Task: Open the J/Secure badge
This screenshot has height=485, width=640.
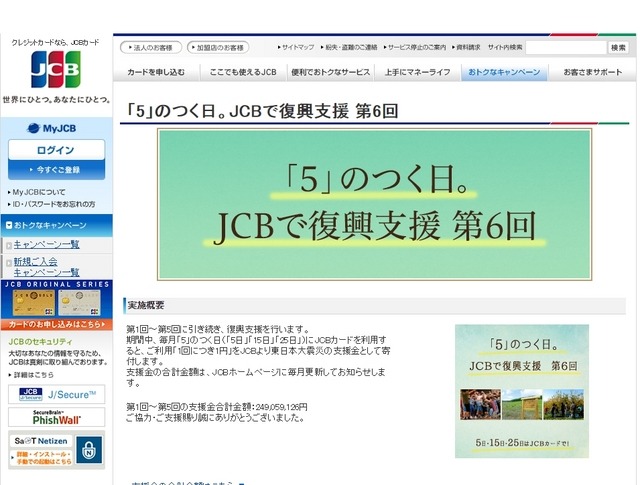Action: tap(56, 394)
